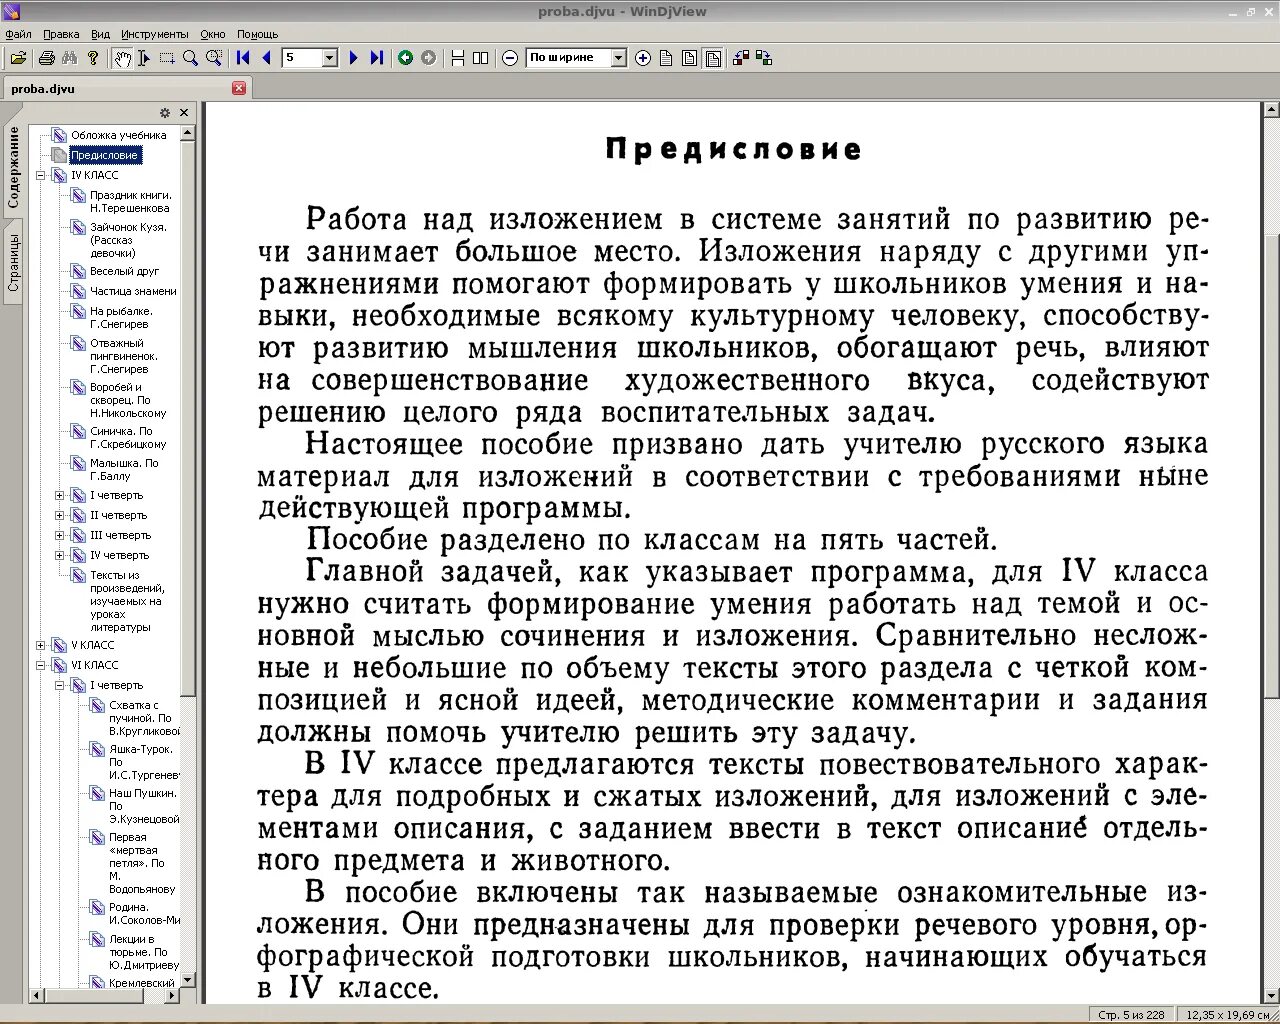Click the question mark help icon
The width and height of the screenshot is (1280, 1024).
coord(94,58)
